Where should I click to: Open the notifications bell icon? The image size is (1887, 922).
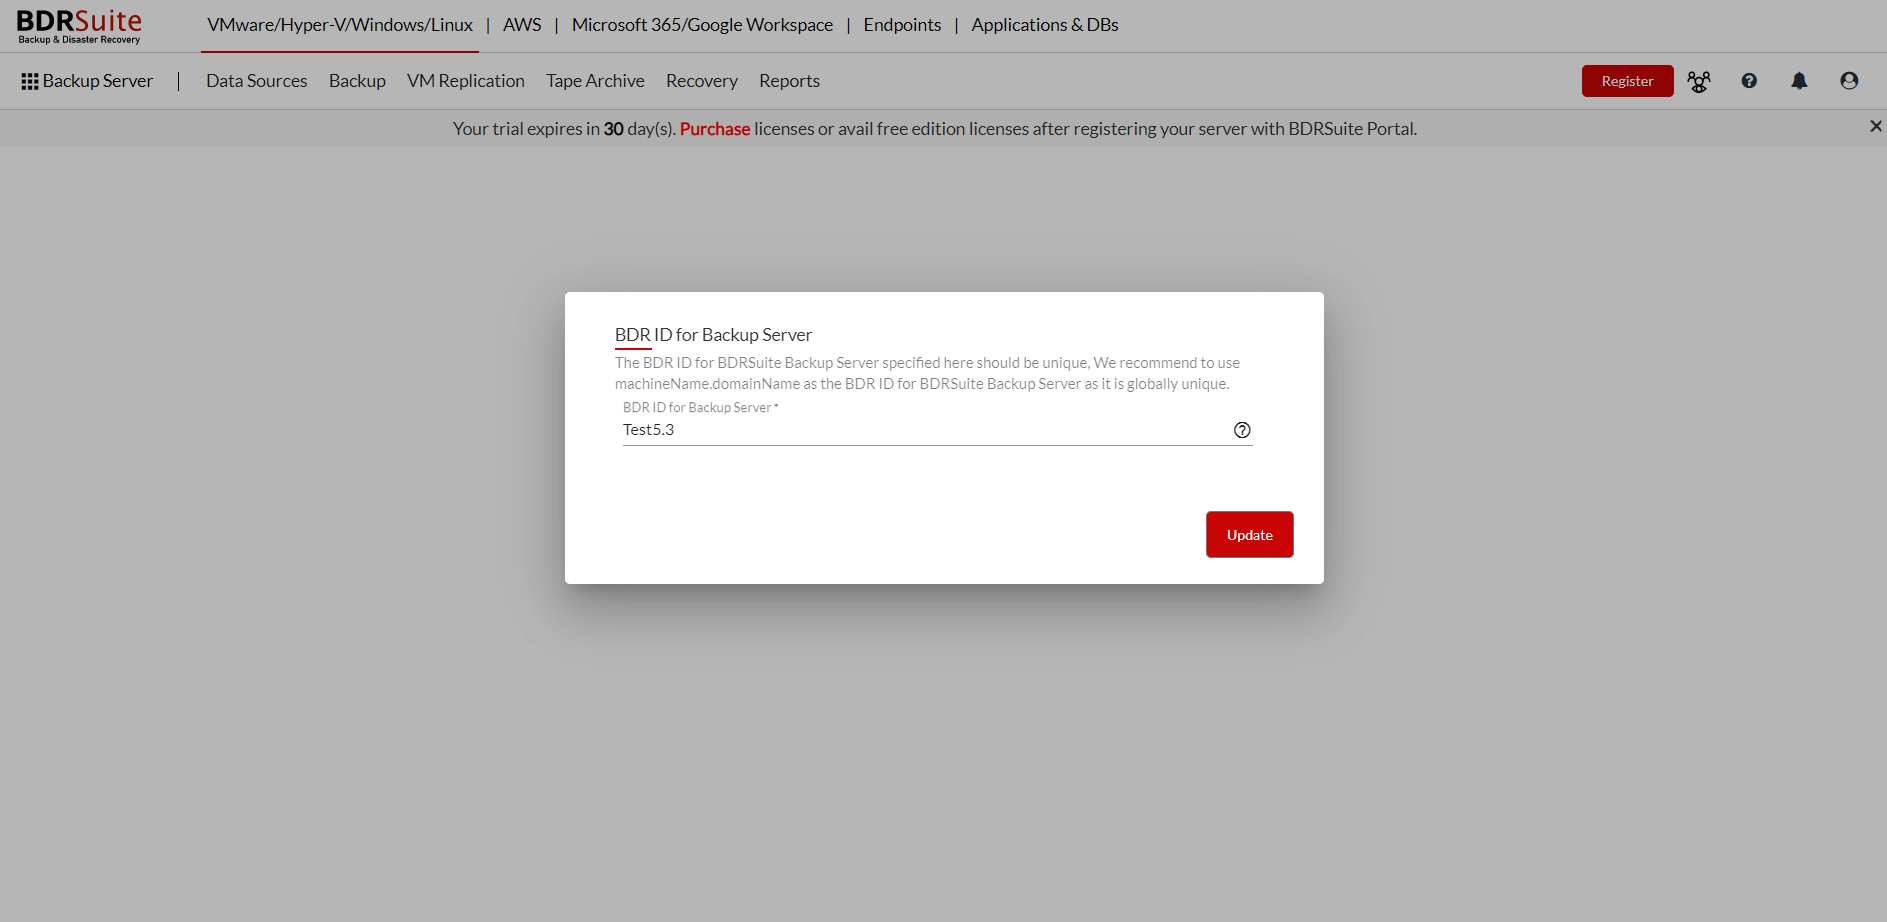click(x=1799, y=81)
